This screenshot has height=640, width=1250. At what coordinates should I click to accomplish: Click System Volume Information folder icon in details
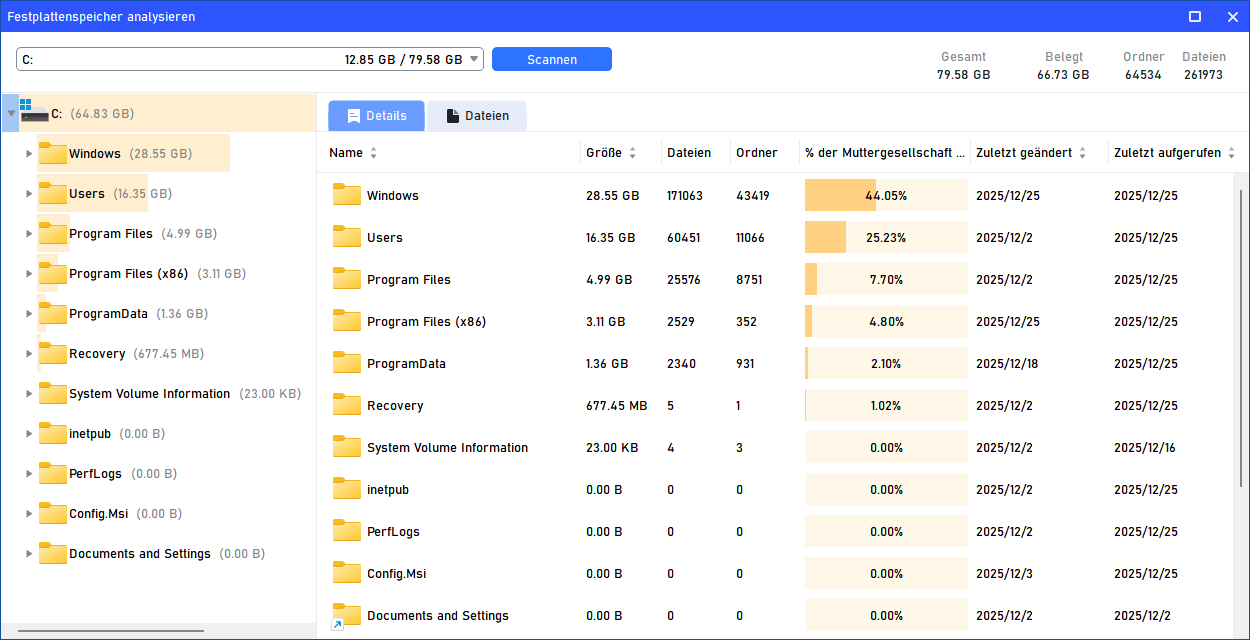click(x=346, y=447)
